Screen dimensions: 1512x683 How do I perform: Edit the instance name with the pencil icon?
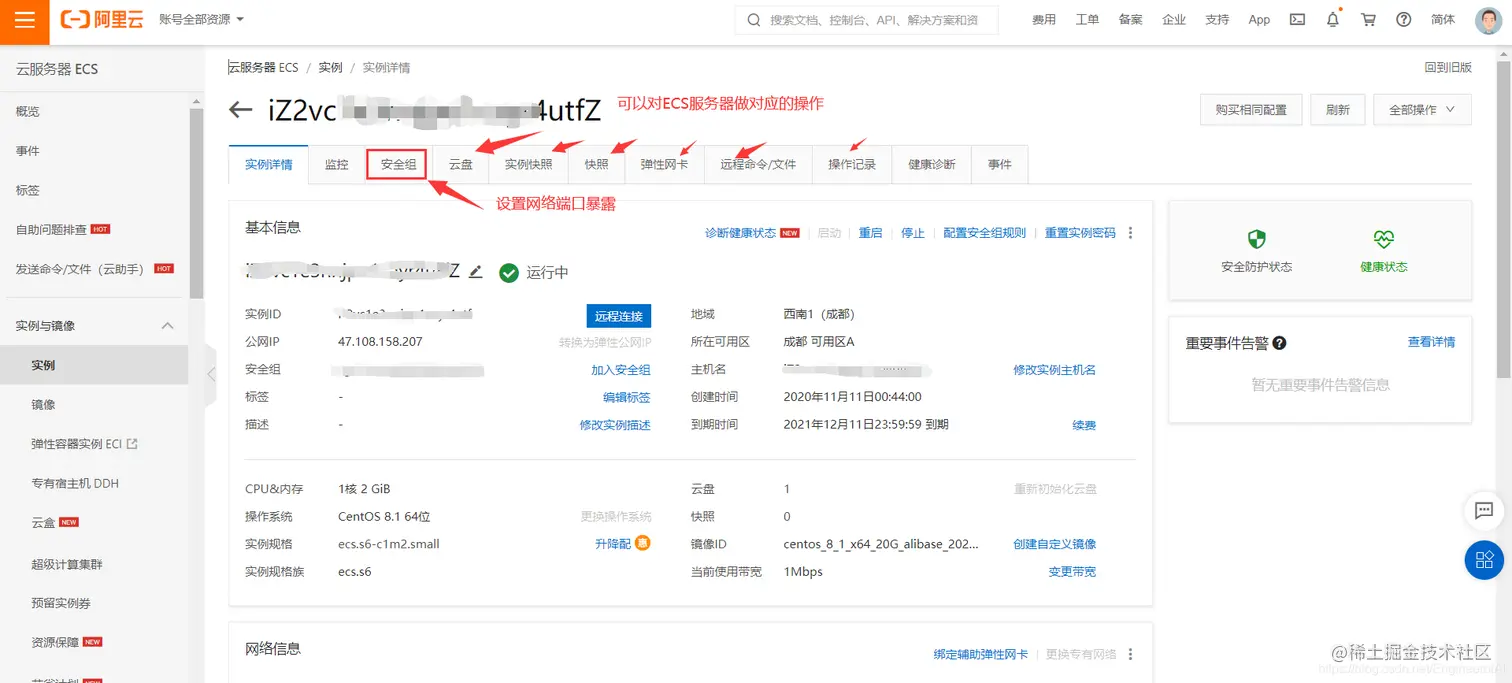[476, 272]
